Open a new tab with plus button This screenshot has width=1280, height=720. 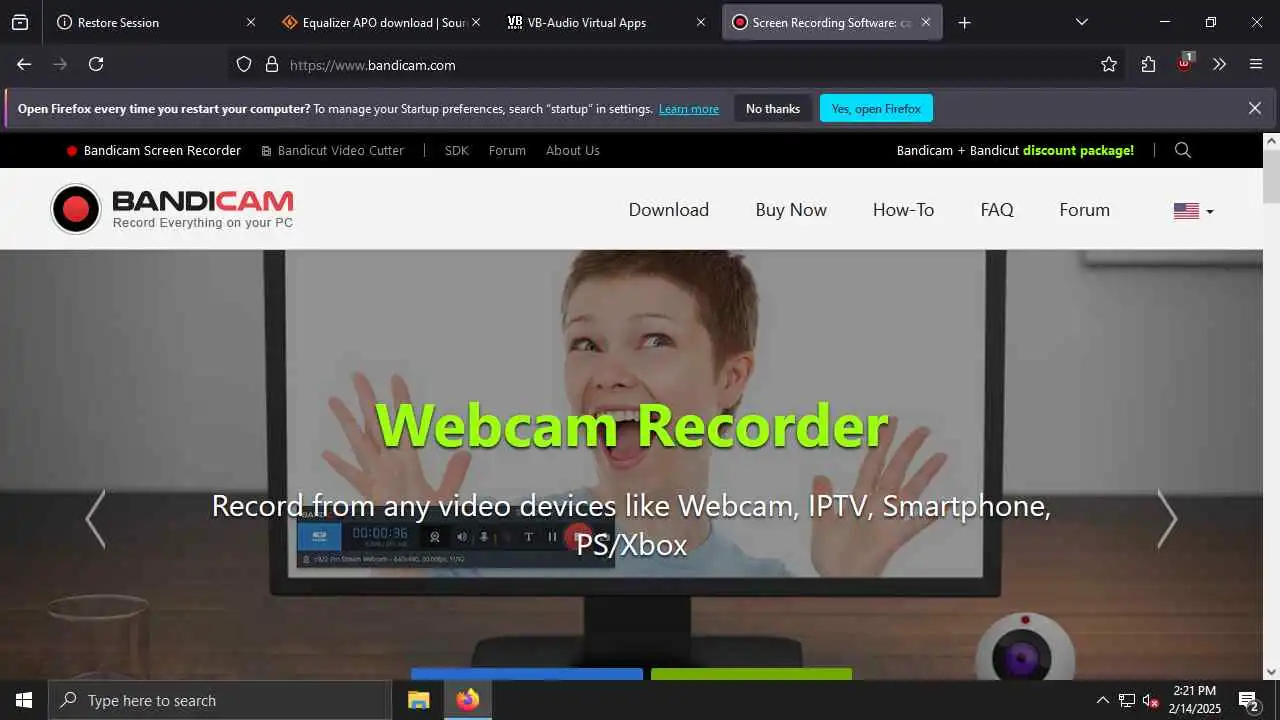coord(964,22)
